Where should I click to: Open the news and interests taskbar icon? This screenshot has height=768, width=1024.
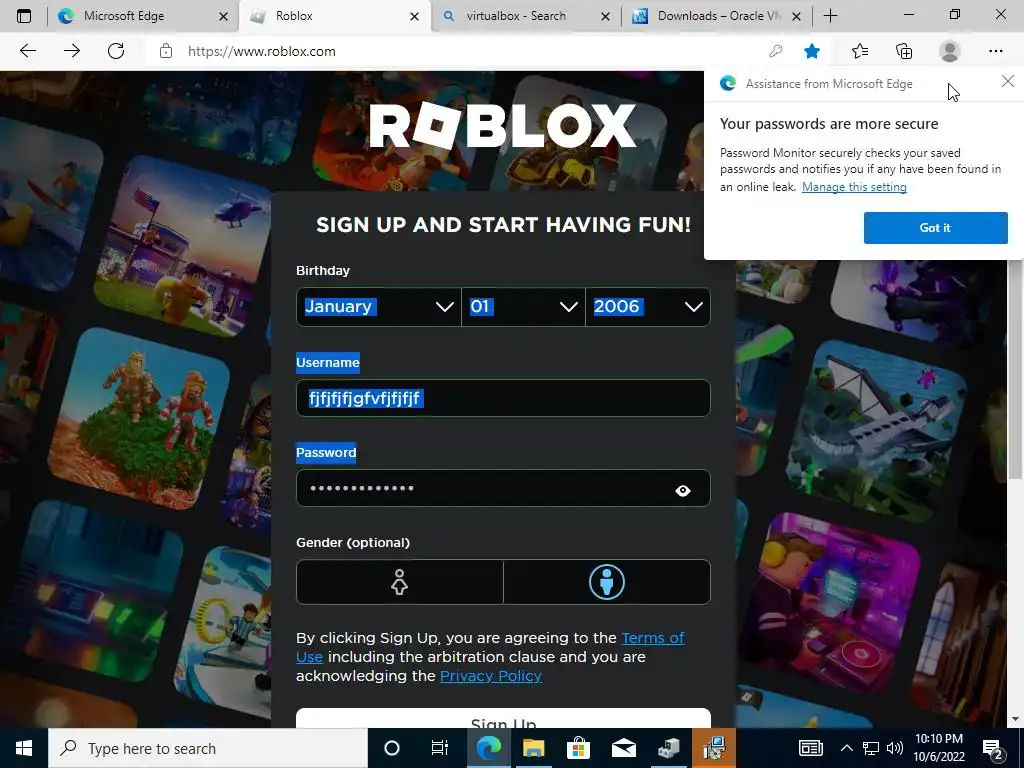click(x=810, y=748)
